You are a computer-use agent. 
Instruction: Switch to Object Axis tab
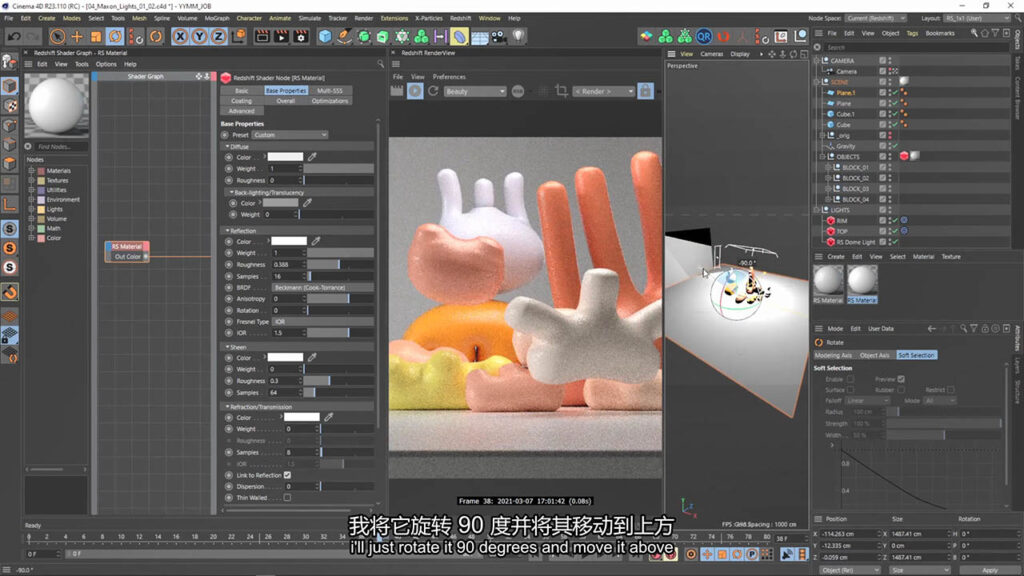coord(874,355)
